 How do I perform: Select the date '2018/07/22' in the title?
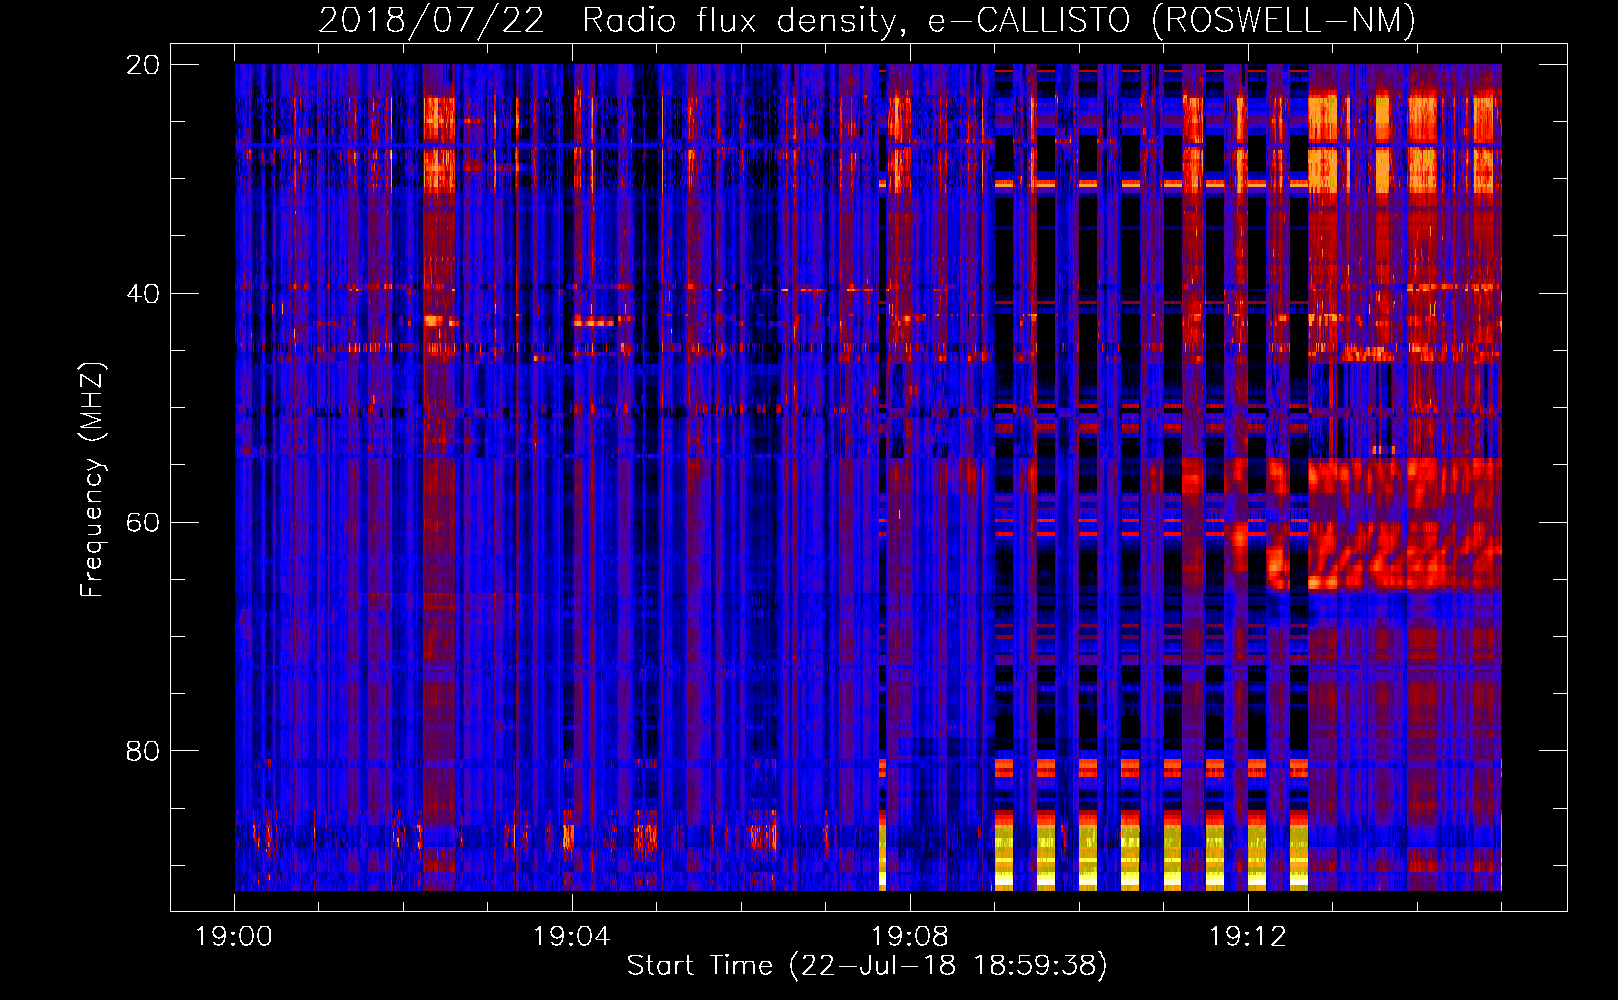pos(432,20)
